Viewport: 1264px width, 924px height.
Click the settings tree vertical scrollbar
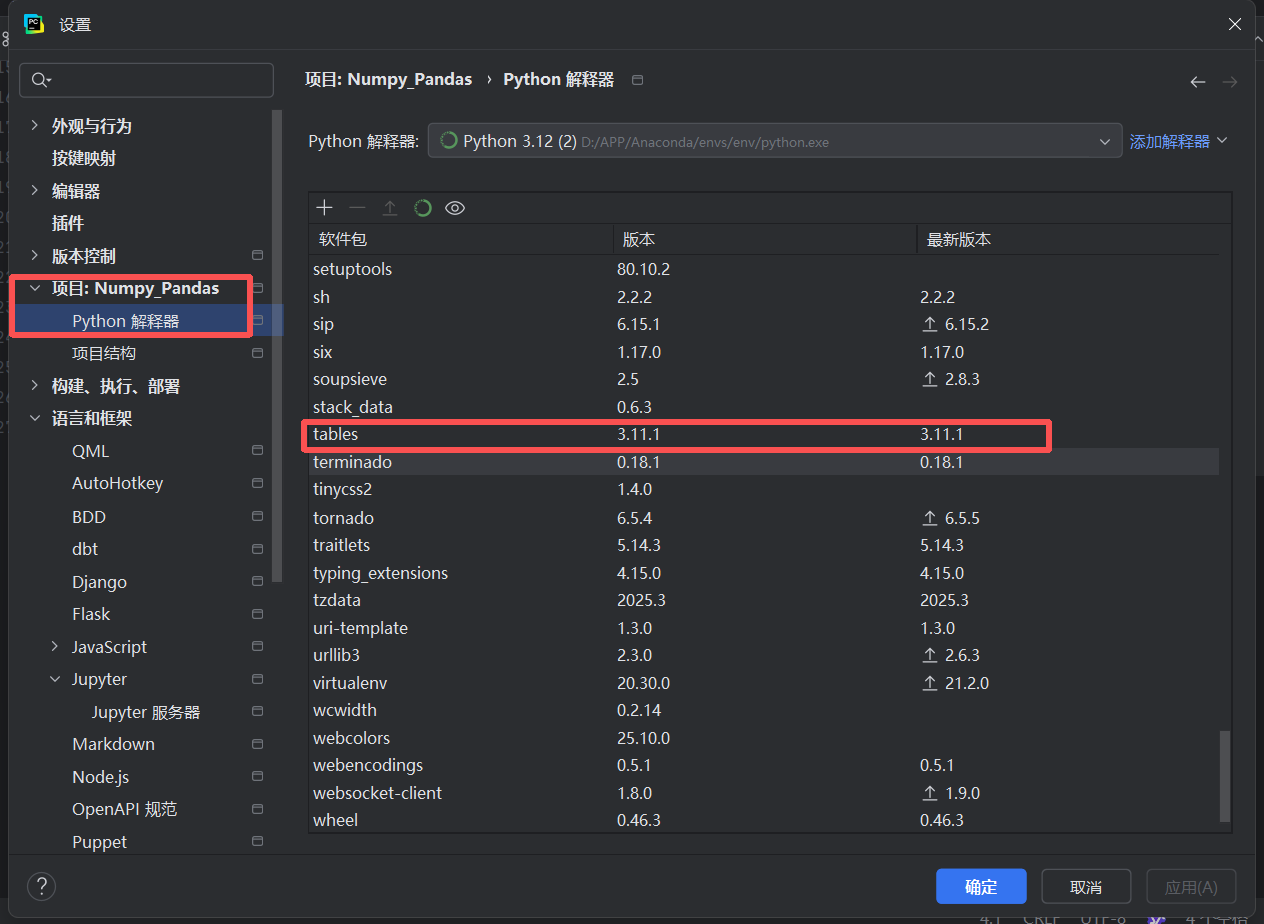pyautogui.click(x=278, y=345)
